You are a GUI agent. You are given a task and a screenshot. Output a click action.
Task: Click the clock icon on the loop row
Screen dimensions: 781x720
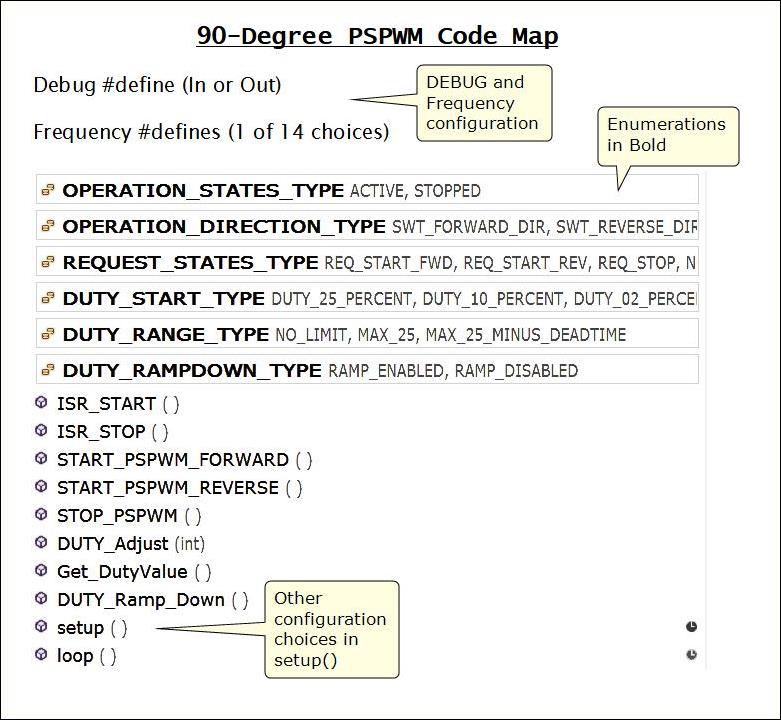point(691,655)
